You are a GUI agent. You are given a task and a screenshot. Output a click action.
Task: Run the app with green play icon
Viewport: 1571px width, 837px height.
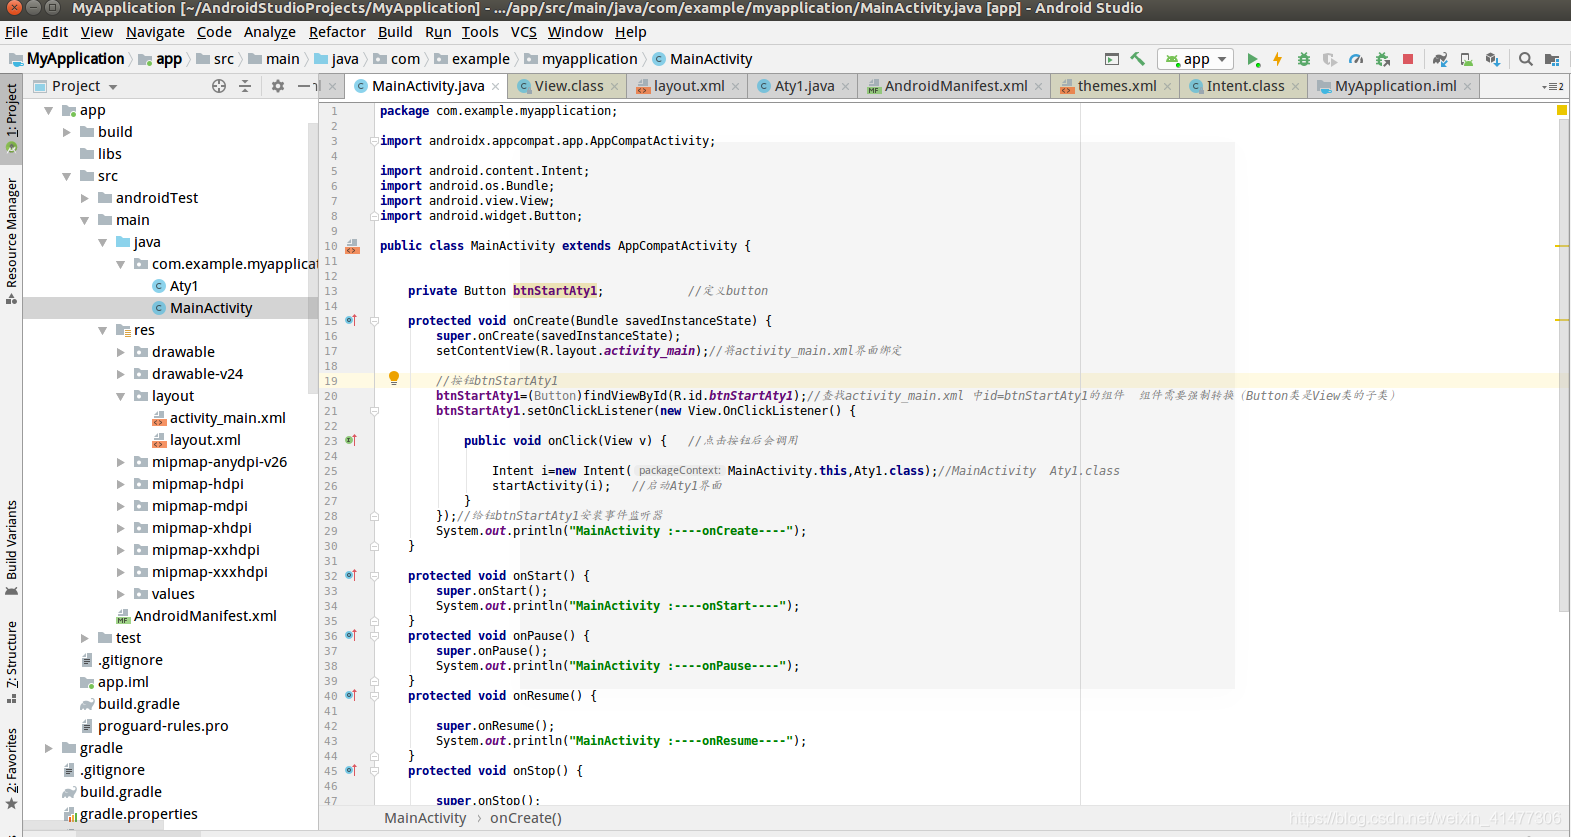(1253, 59)
